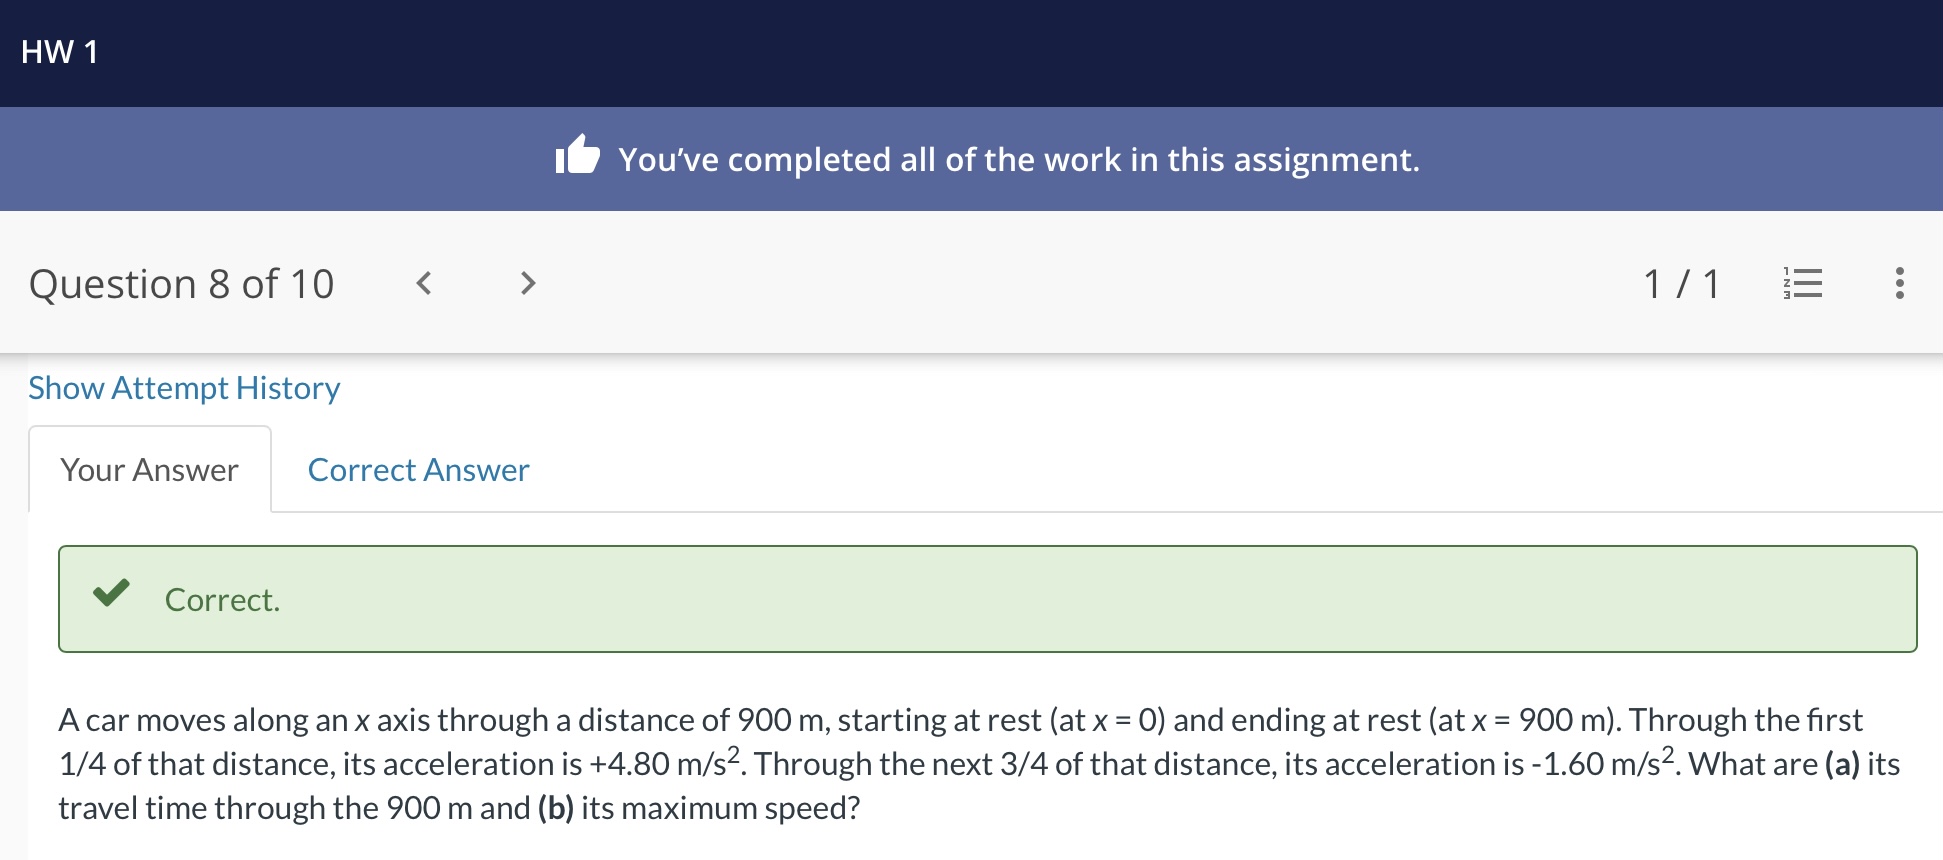Image resolution: width=1943 pixels, height=860 pixels.
Task: Click the completed assignment banner message
Action: pos(1018,160)
